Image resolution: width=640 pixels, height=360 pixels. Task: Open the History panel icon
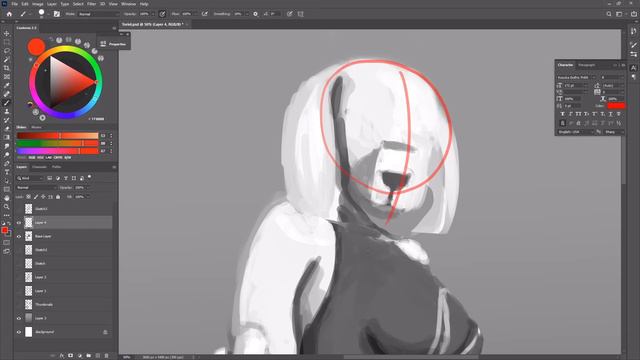coord(633,31)
